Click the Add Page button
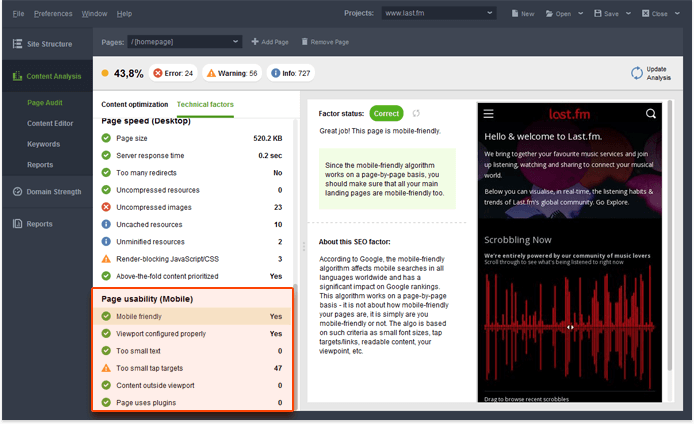This screenshot has width=694, height=424. 269,42
